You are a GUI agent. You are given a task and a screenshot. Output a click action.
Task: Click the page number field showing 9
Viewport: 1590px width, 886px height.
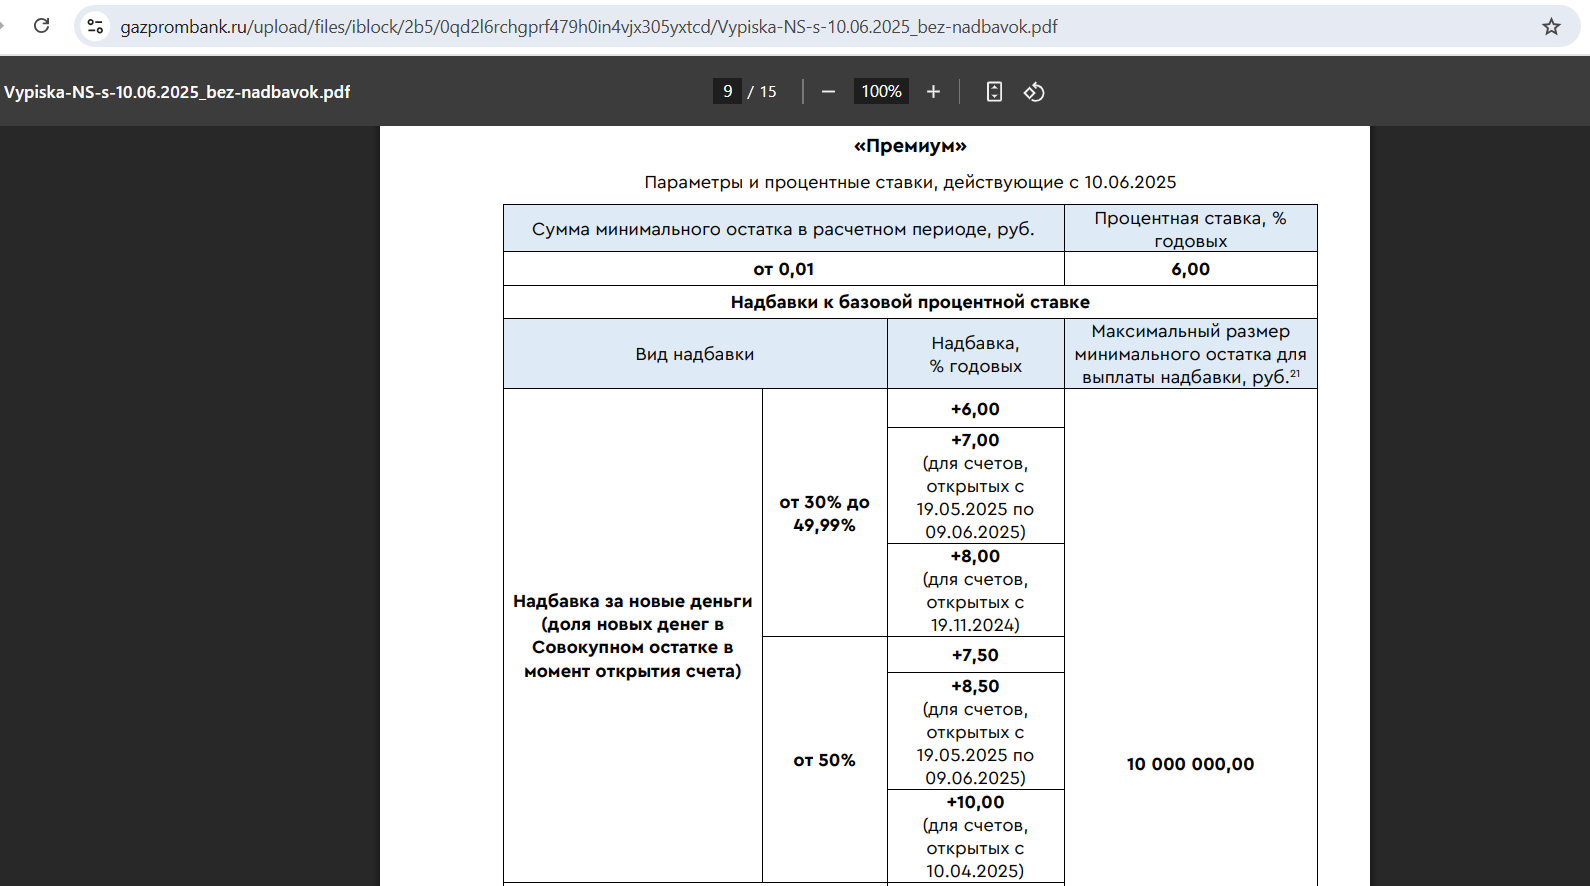(x=727, y=92)
